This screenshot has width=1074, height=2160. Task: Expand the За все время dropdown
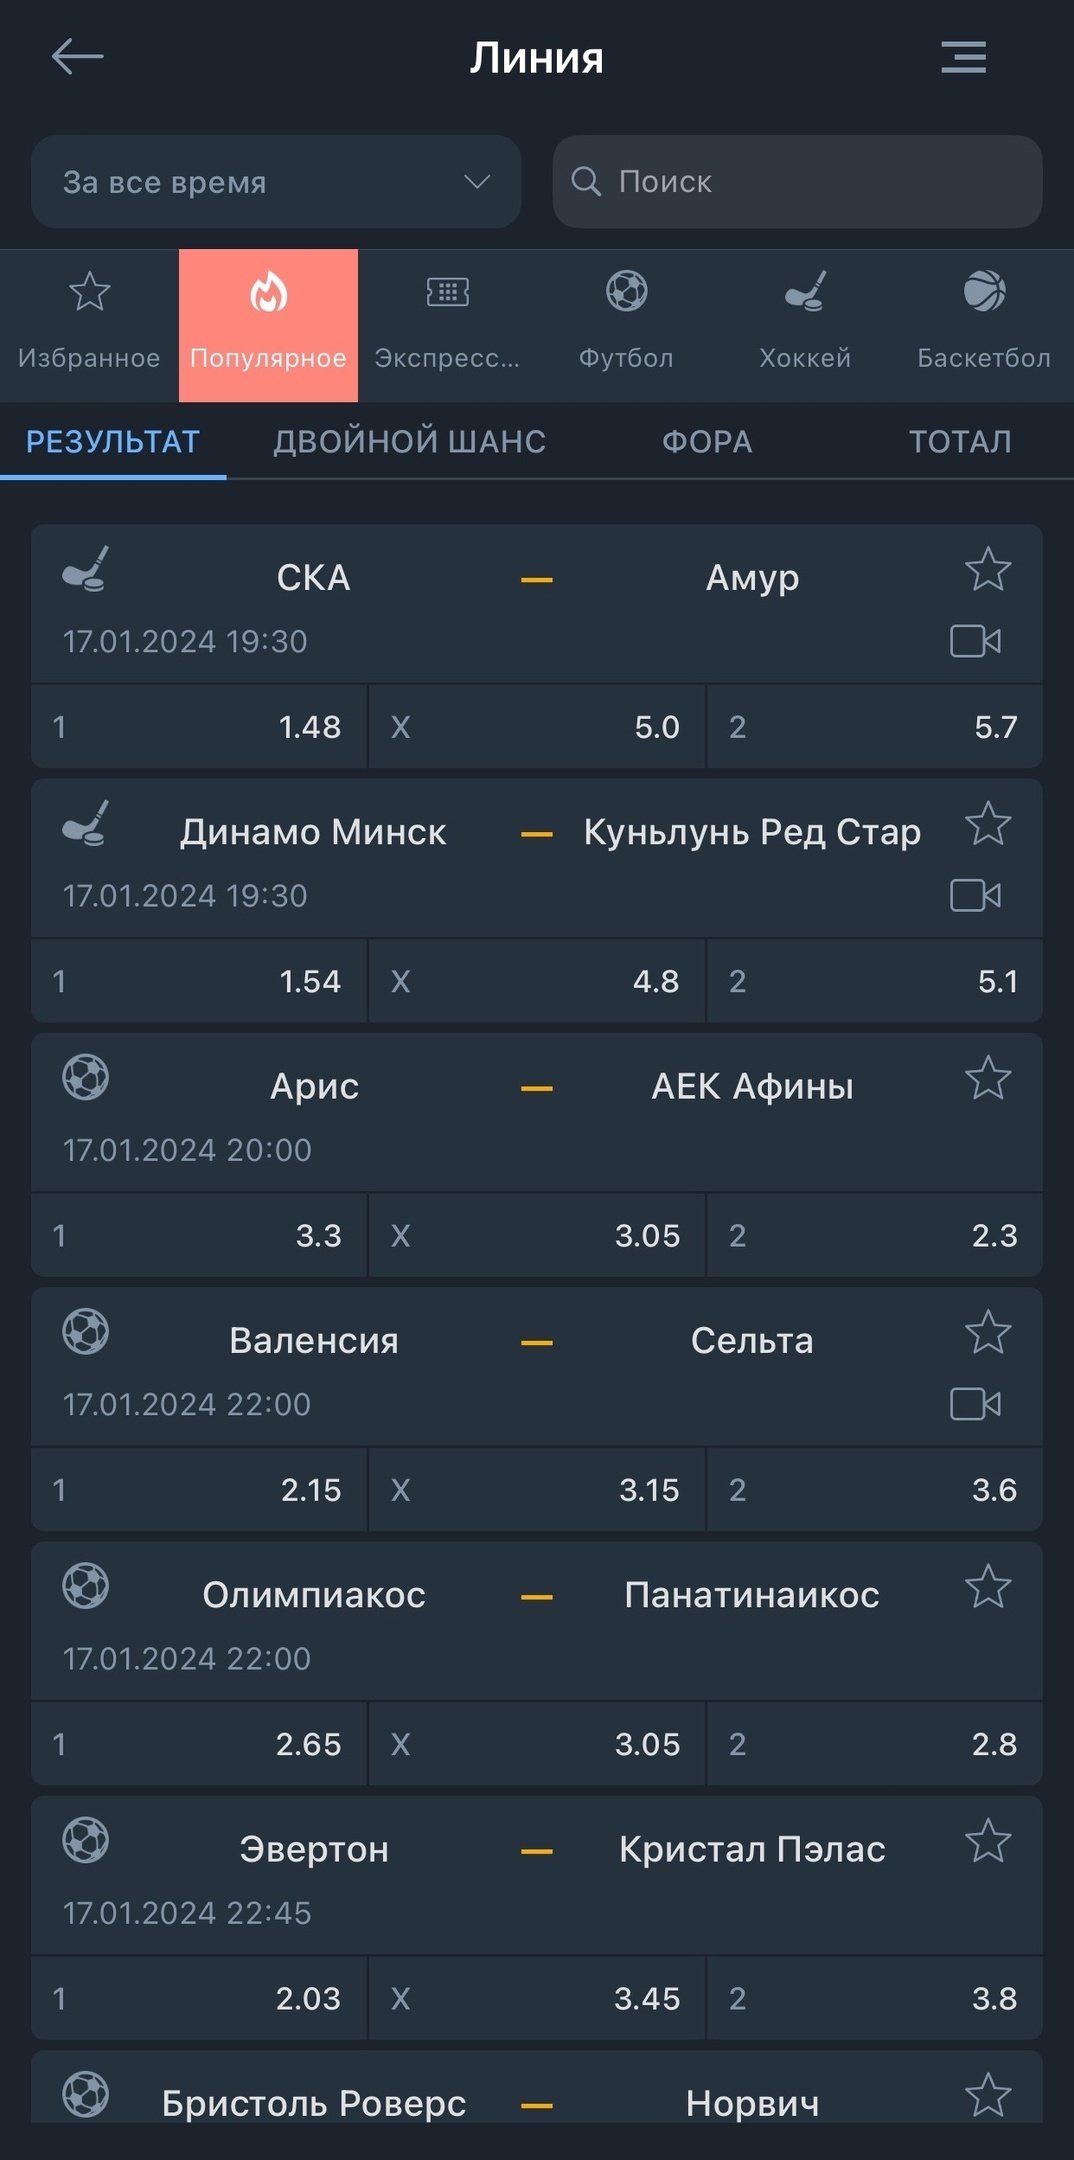[276, 182]
